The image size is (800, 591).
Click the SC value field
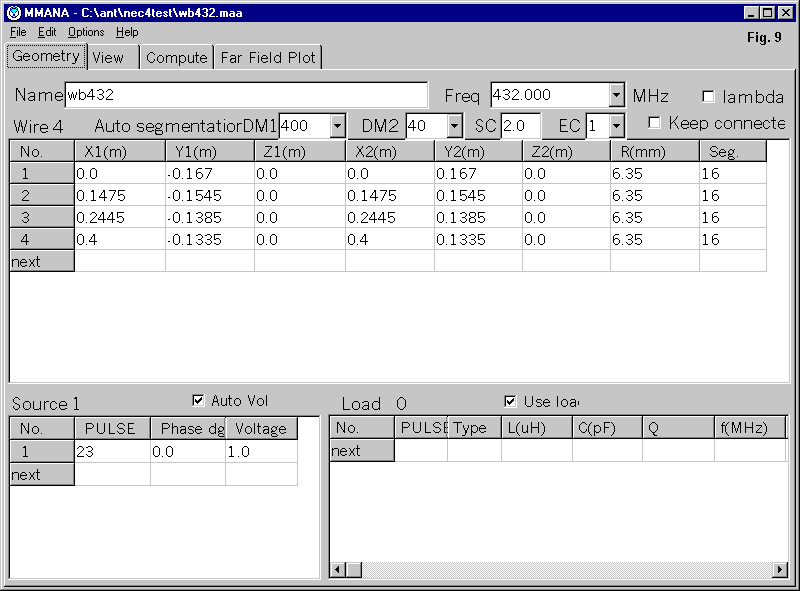[x=520, y=126]
